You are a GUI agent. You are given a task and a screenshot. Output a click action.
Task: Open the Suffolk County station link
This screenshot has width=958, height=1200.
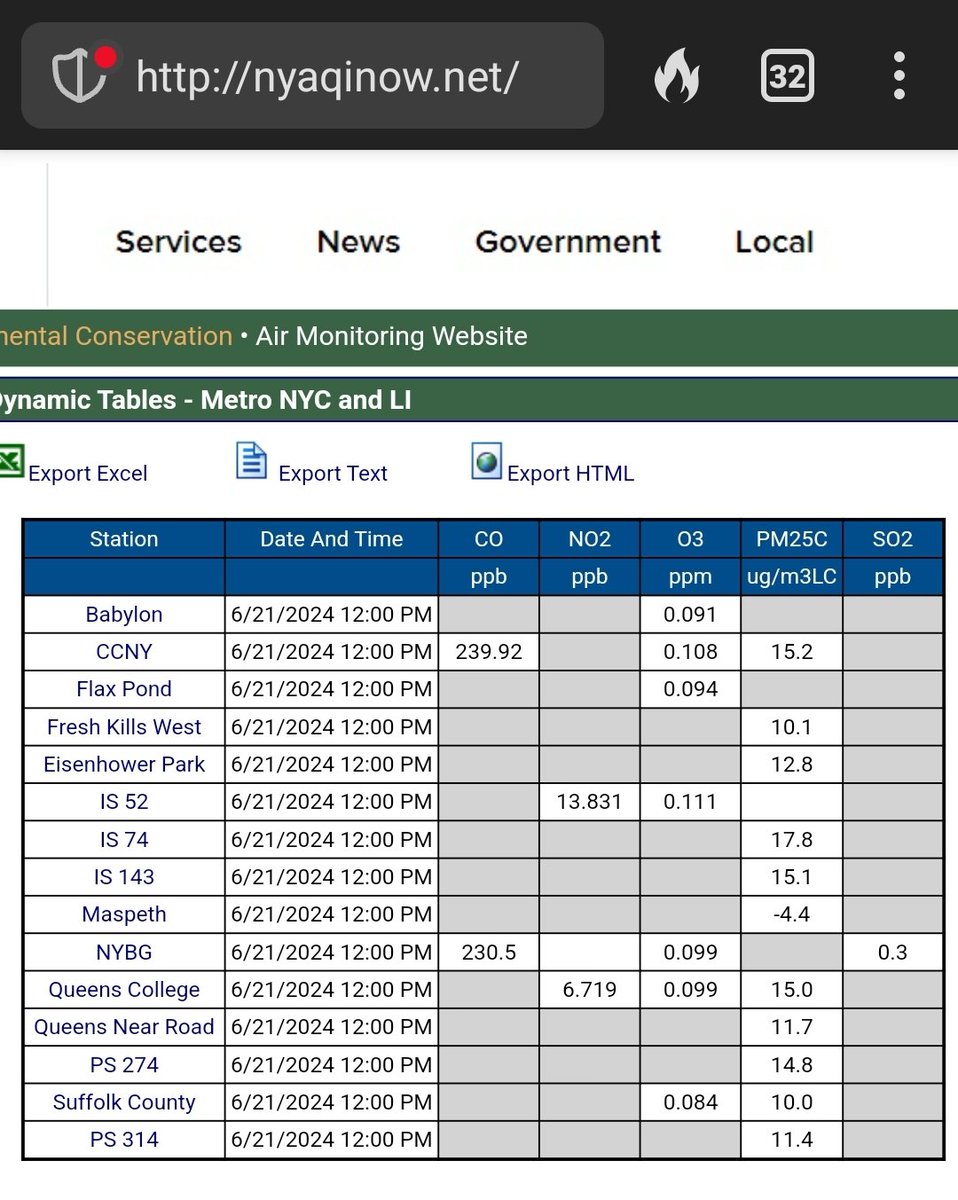(124, 1102)
